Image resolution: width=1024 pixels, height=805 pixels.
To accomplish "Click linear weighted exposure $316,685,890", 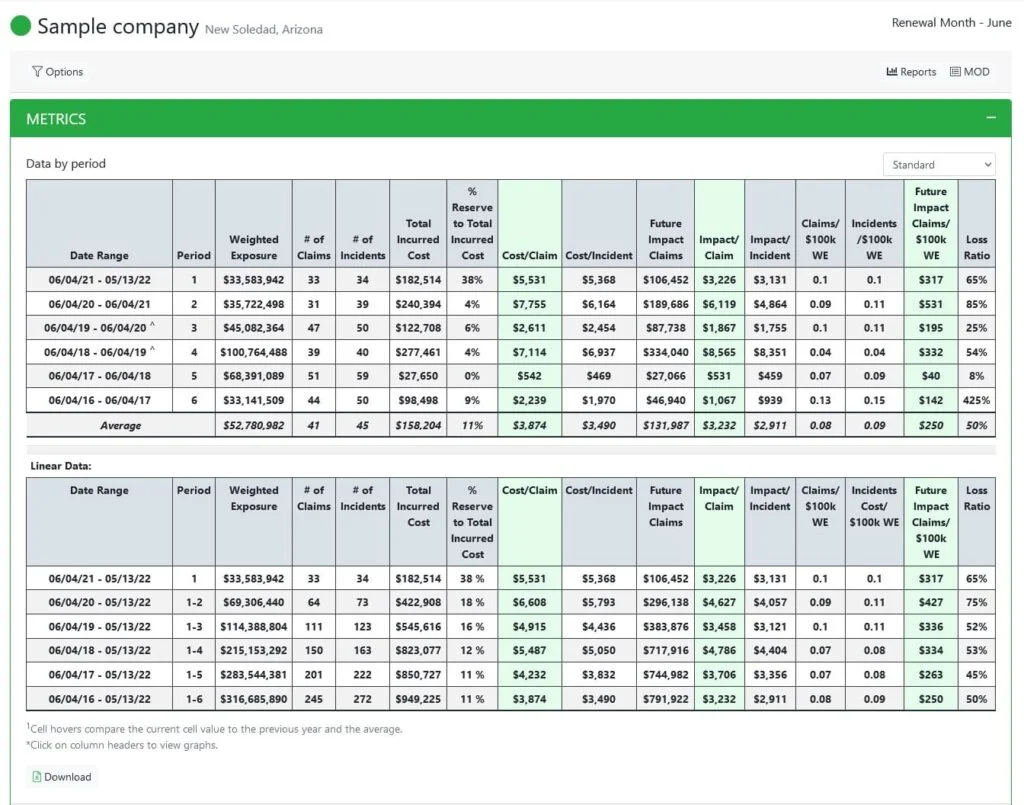I will pyautogui.click(x=253, y=699).
